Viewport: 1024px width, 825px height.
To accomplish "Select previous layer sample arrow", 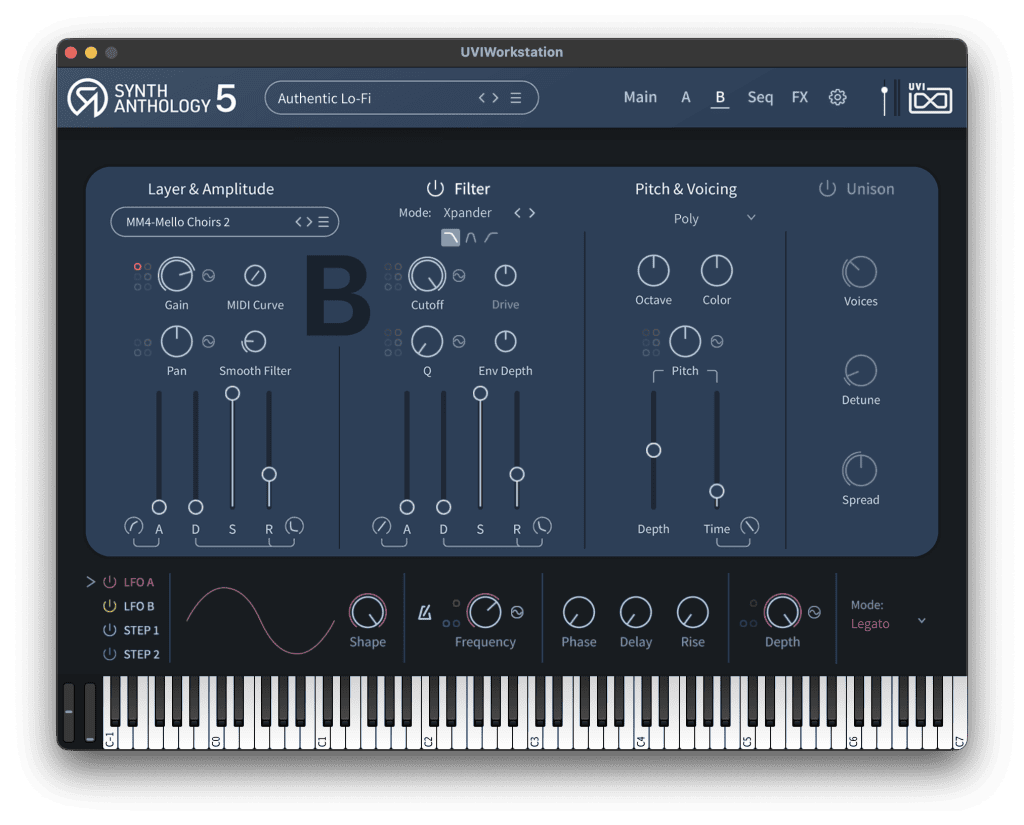I will (298, 222).
